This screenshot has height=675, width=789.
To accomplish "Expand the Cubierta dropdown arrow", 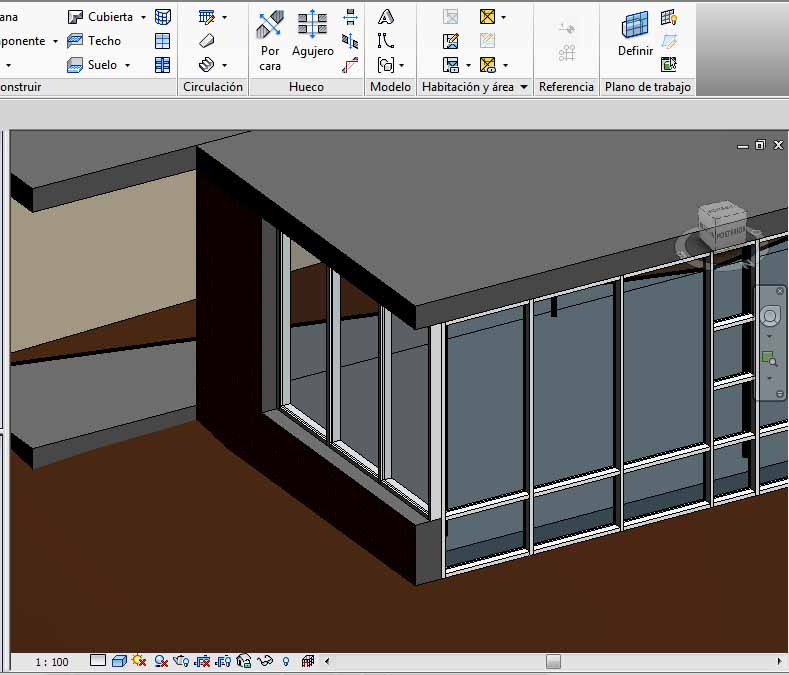I will pyautogui.click(x=143, y=17).
